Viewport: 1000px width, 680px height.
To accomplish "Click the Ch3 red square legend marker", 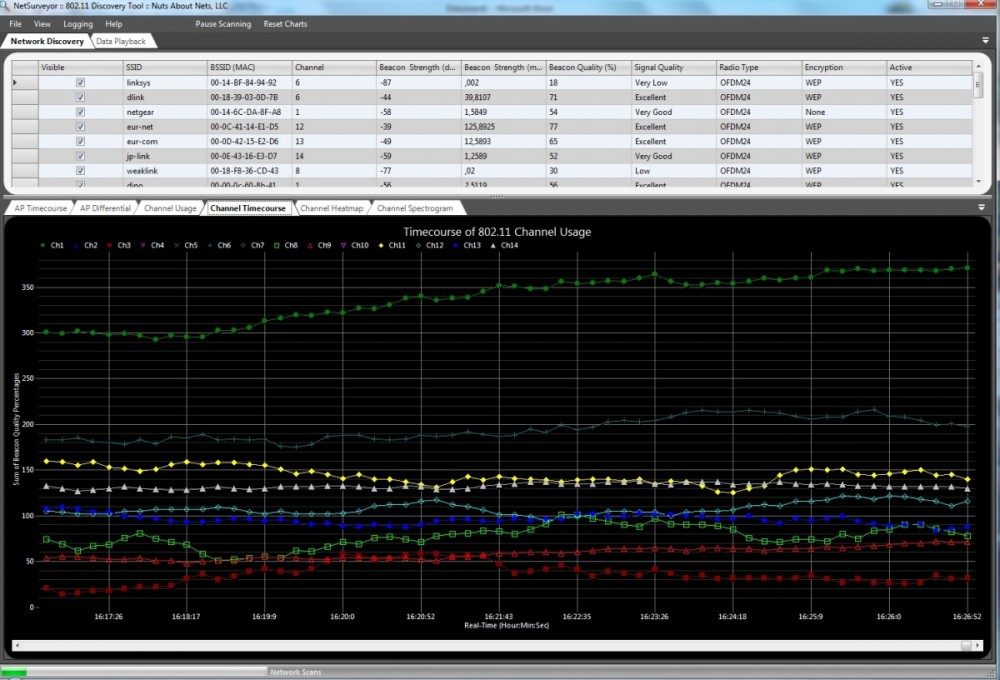I will coord(110,245).
